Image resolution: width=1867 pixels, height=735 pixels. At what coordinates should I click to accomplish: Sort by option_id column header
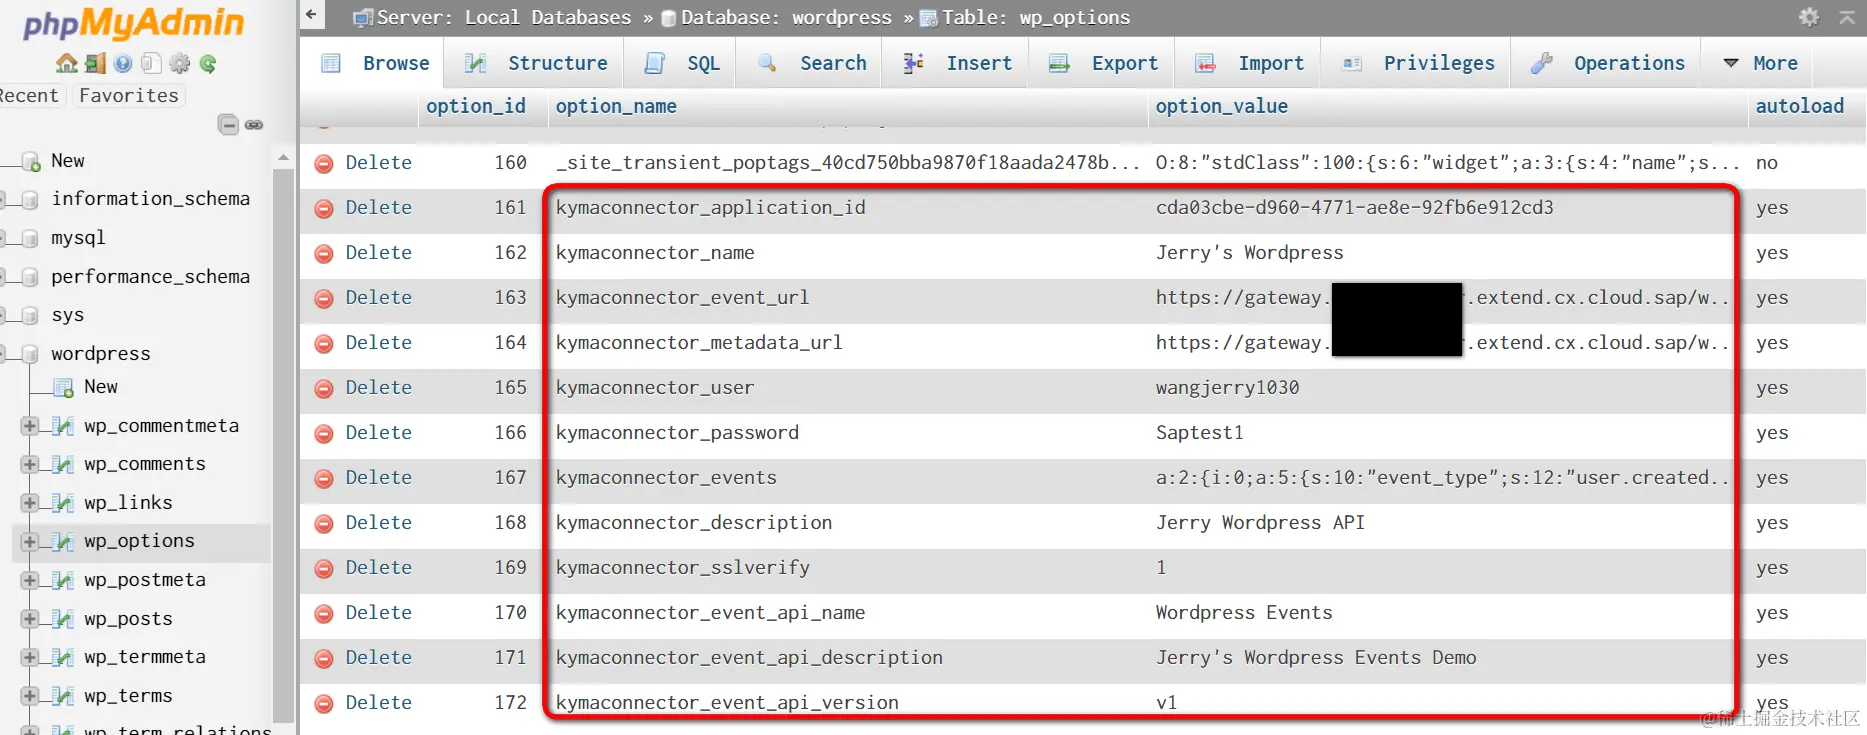coord(475,106)
